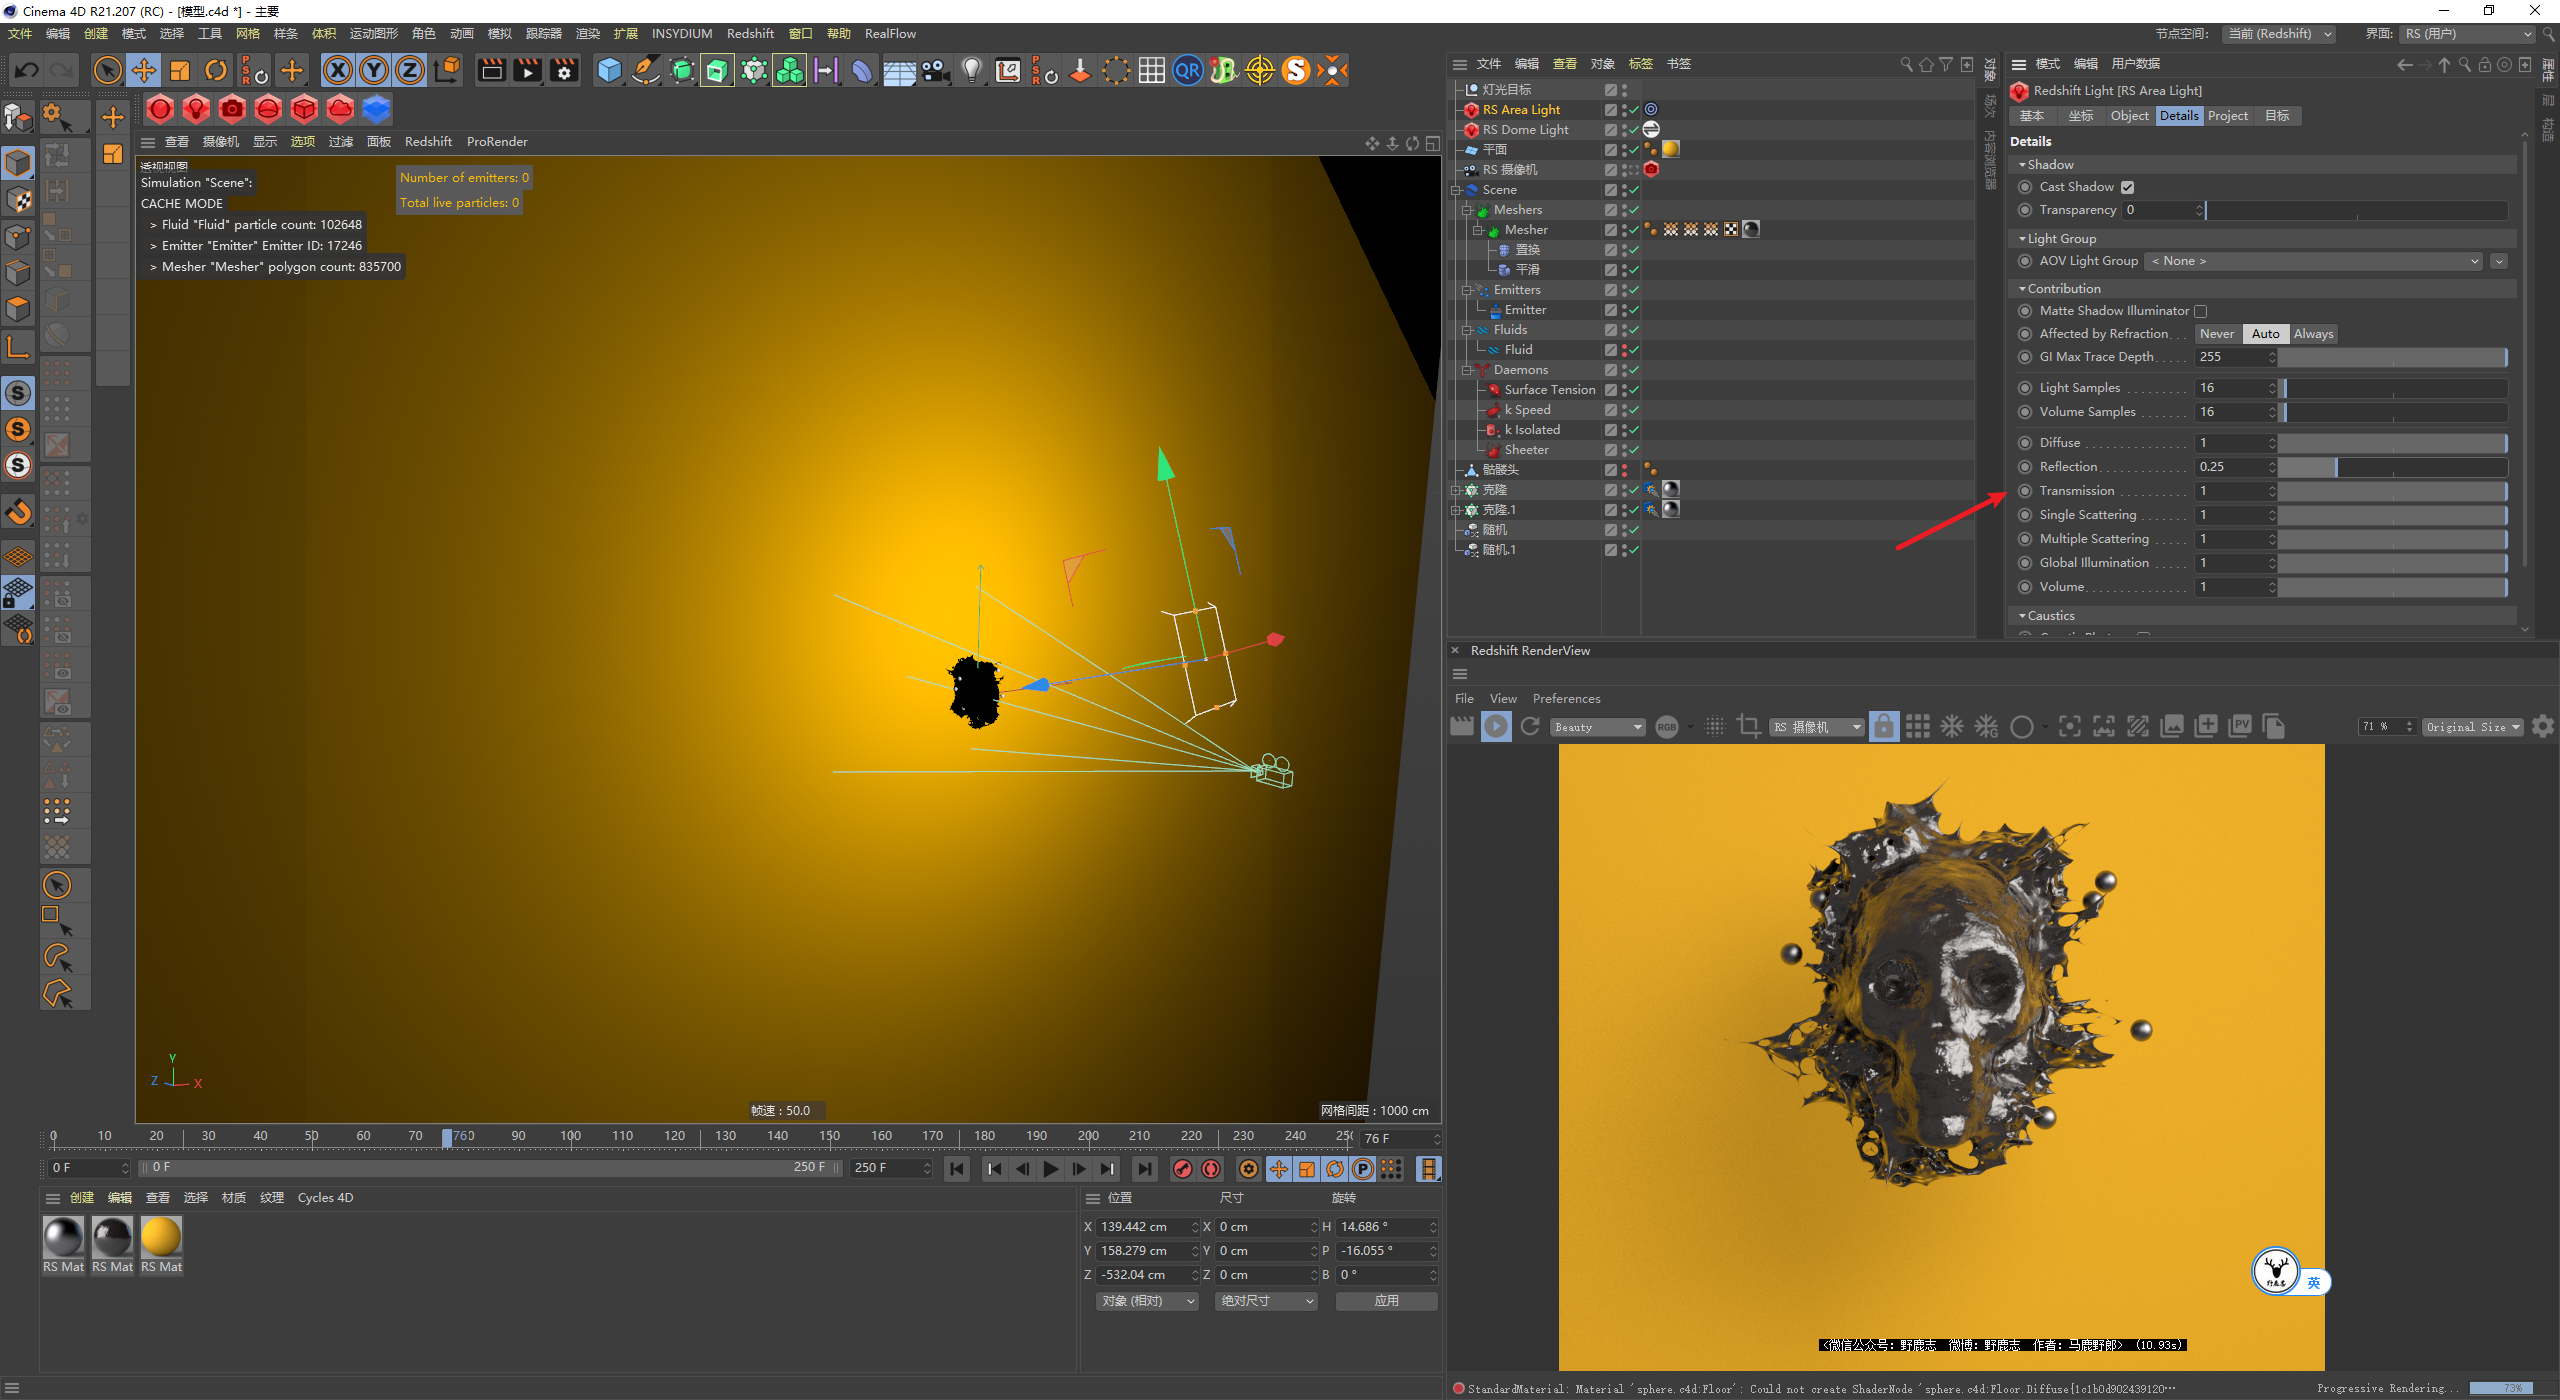Open the Beauty AOV dropdown in RenderView
Image resolution: width=2560 pixels, height=1400 pixels.
click(1598, 727)
